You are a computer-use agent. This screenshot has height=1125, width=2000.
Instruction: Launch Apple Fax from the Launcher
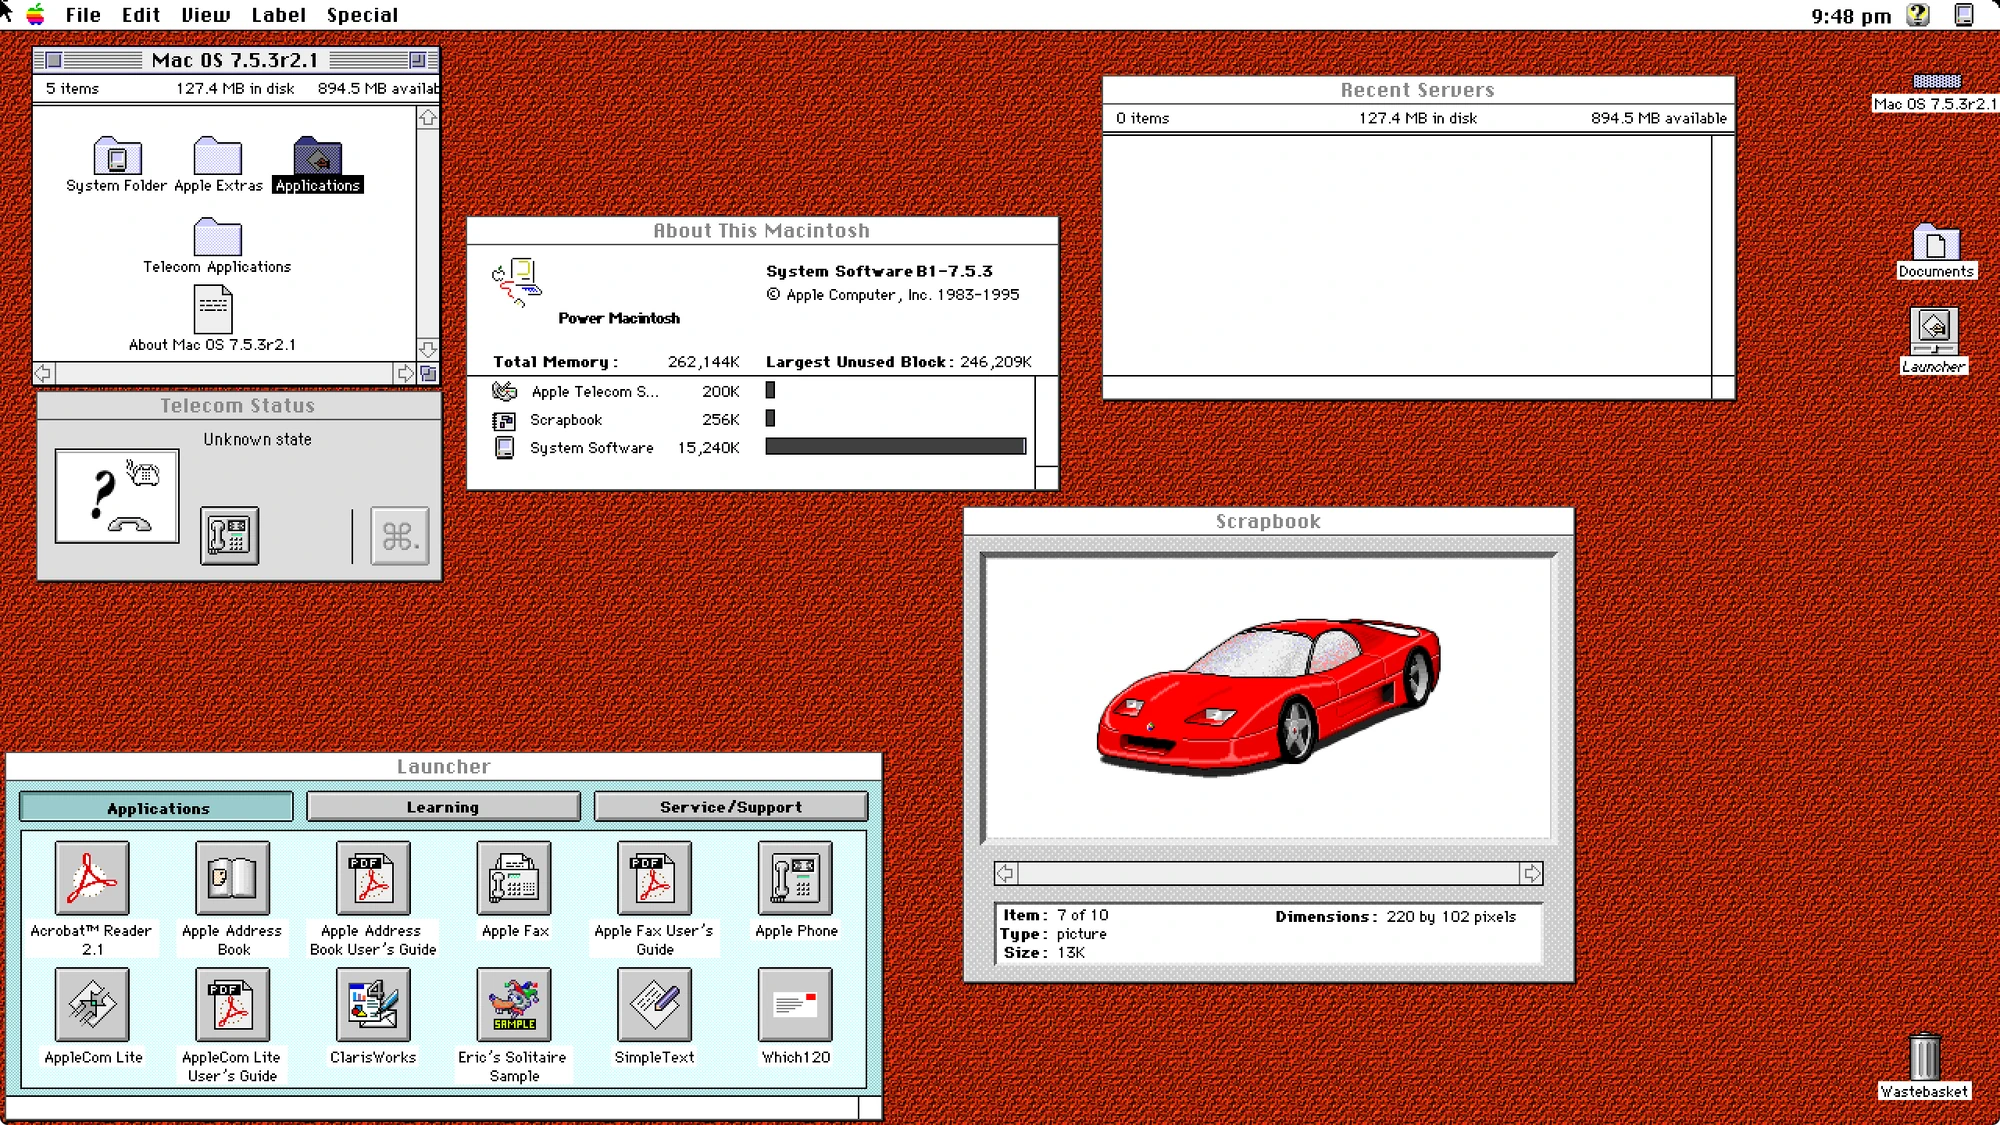[x=514, y=880]
